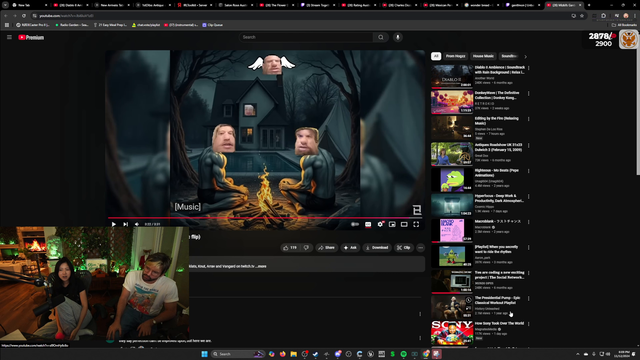Open the Antiques Roadshow UK thumbnail
The width and height of the screenshot is (640, 360).
452,153
